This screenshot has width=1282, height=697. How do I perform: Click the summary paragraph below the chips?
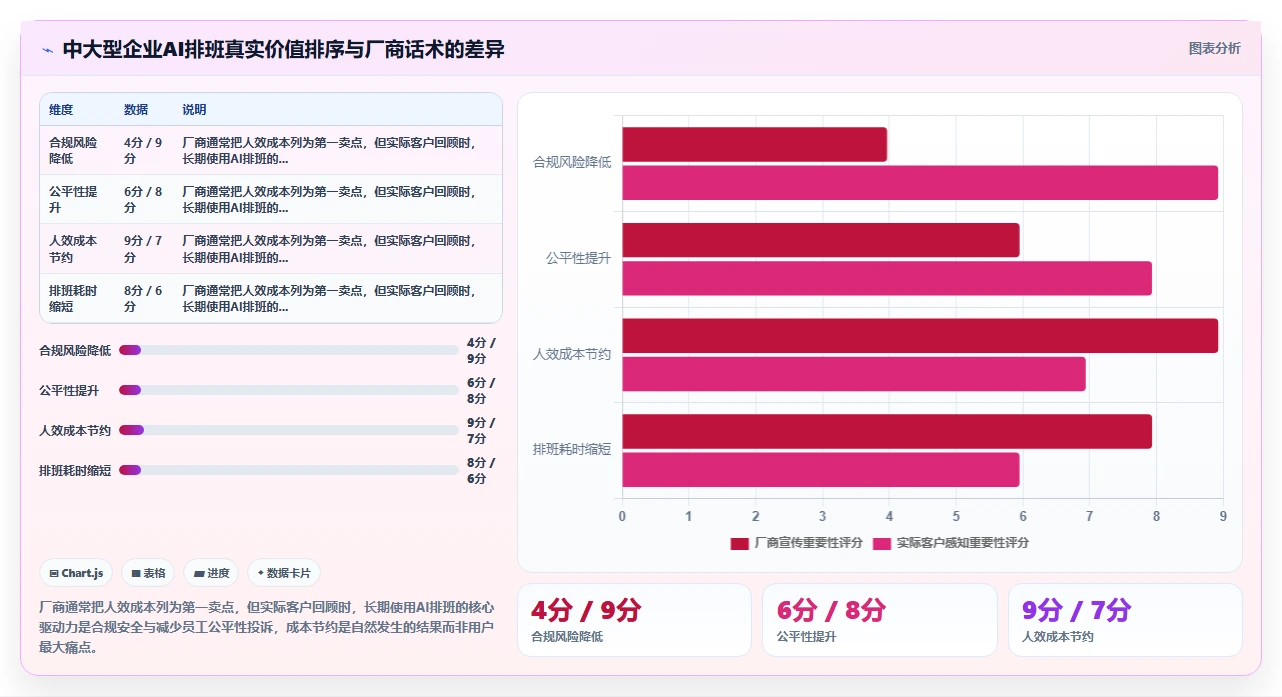(x=267, y=627)
